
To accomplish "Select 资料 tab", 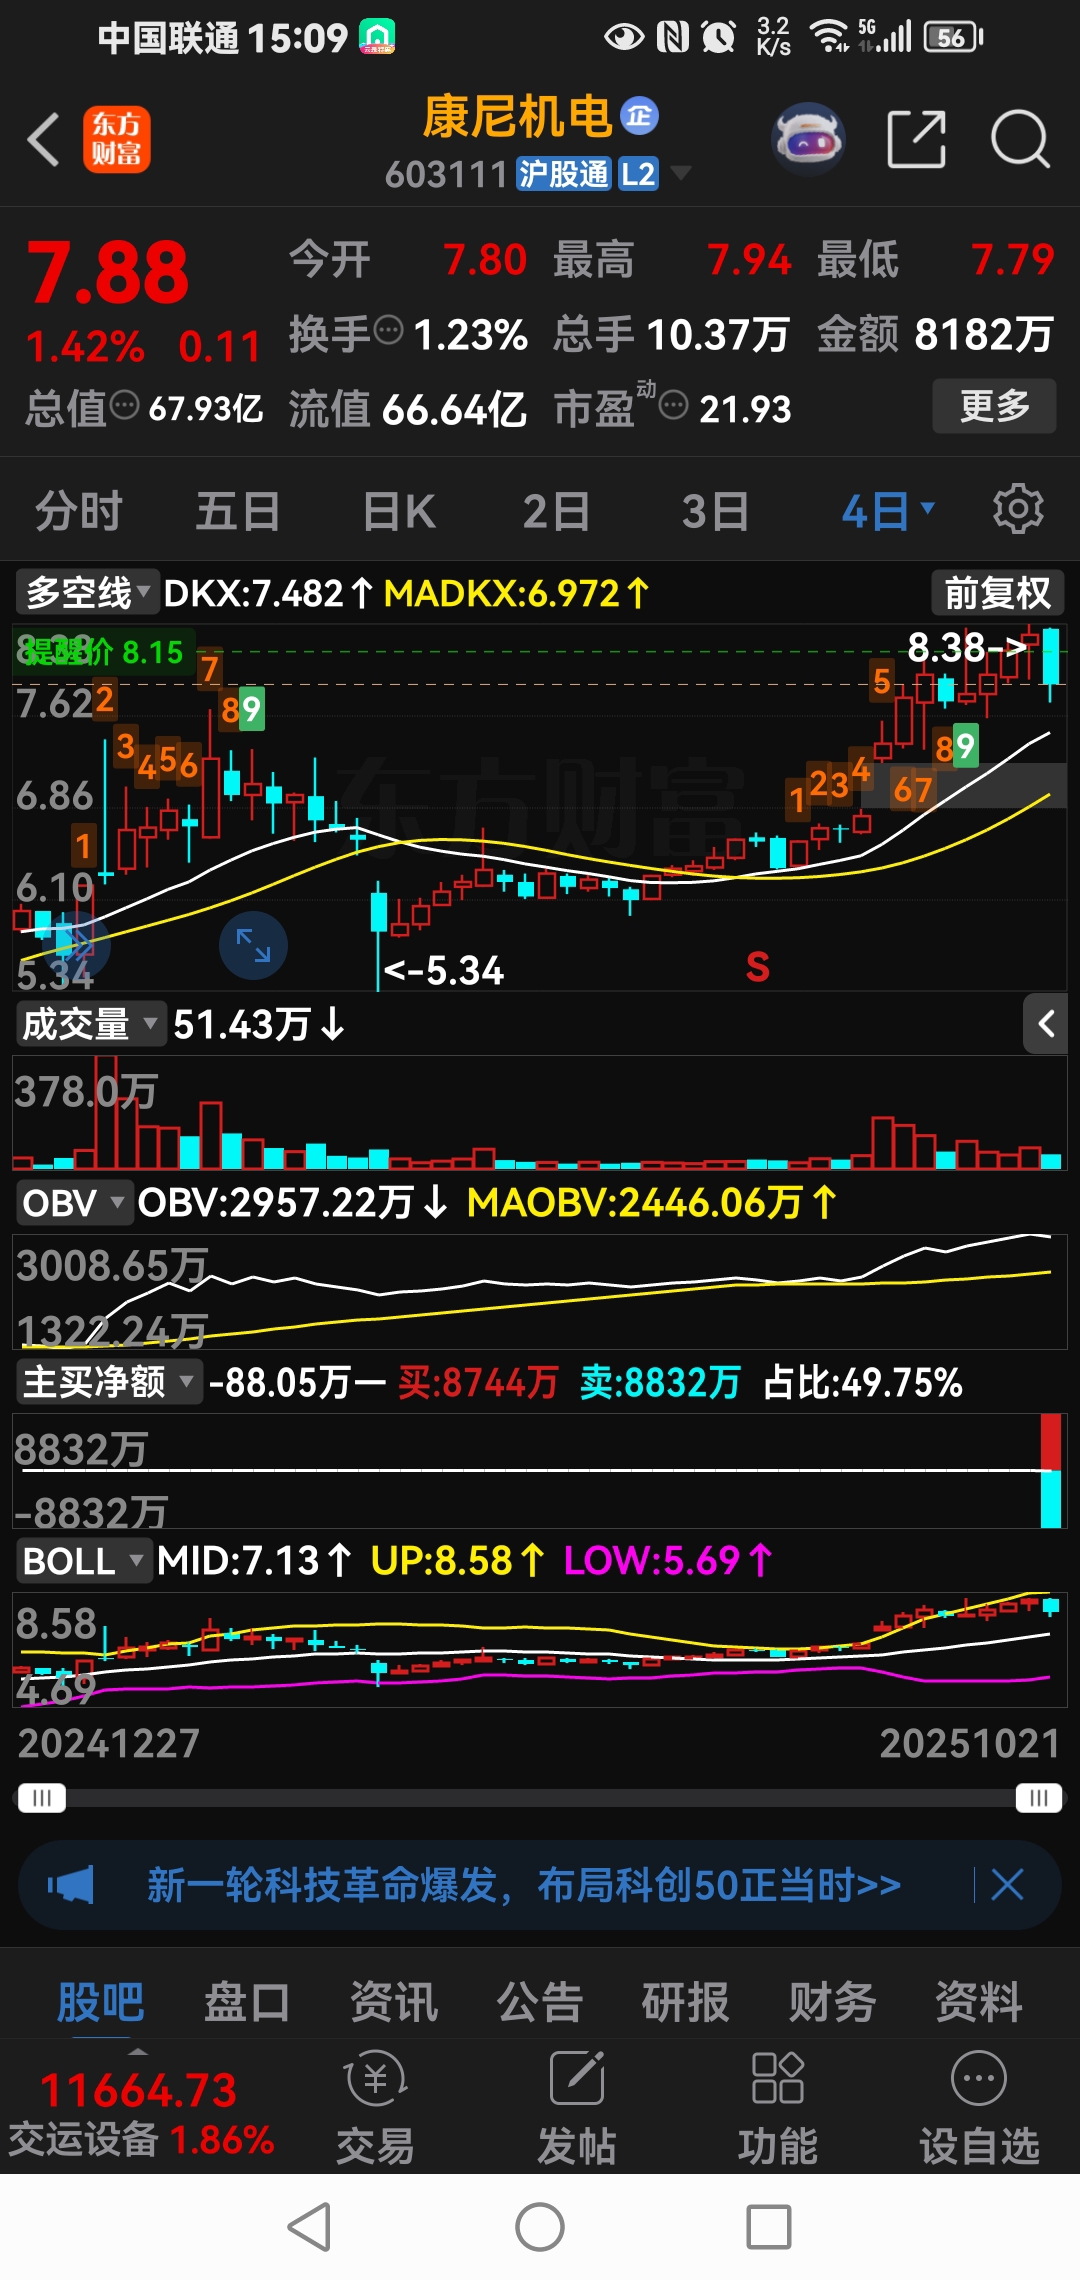I will 978,2001.
